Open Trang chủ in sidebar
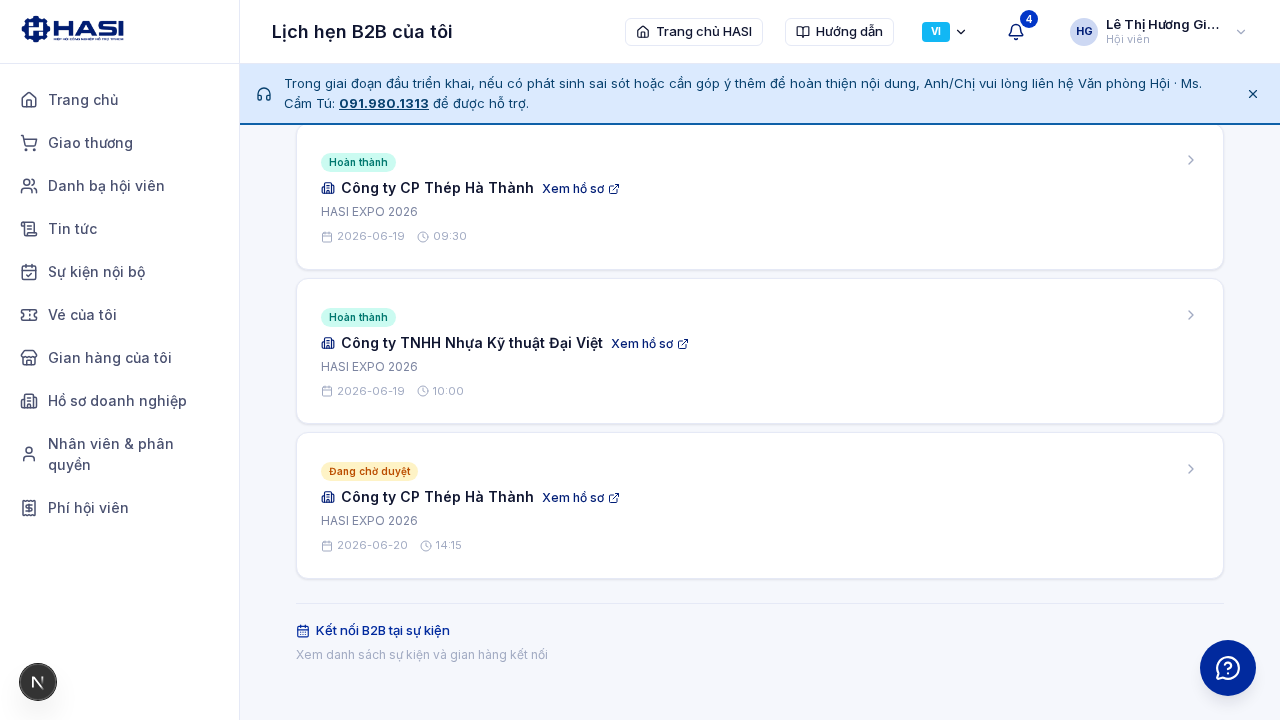This screenshot has height=720, width=1280. coord(119,100)
